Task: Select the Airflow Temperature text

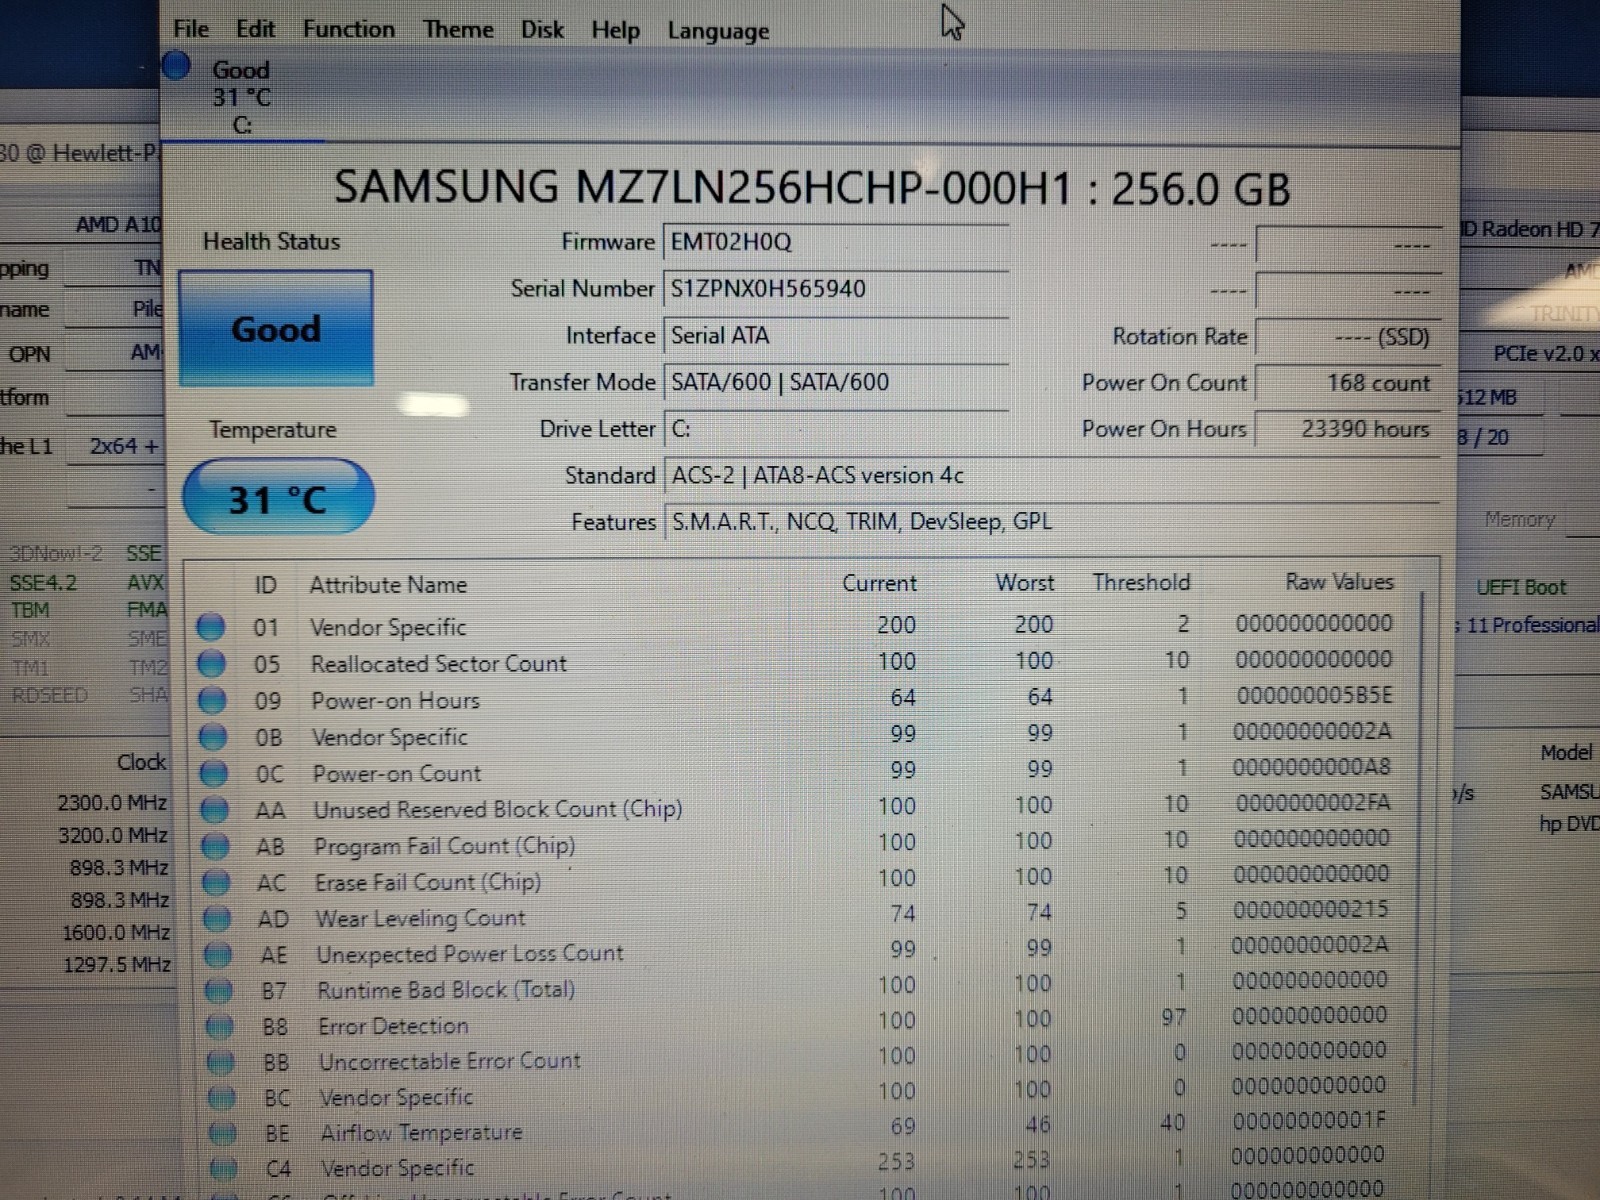Action: [x=421, y=1133]
